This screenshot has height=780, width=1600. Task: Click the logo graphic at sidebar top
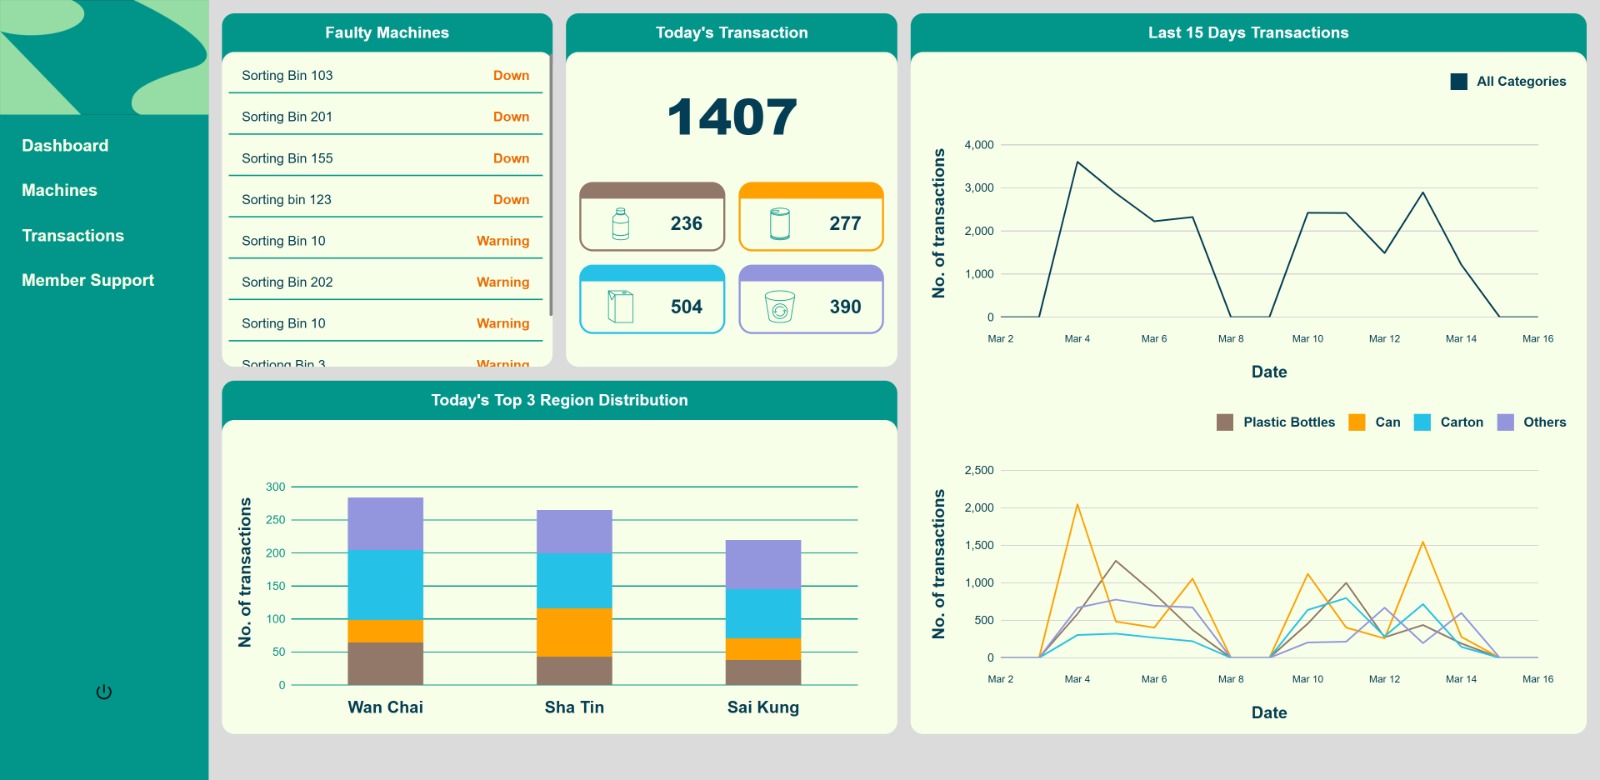pos(104,57)
